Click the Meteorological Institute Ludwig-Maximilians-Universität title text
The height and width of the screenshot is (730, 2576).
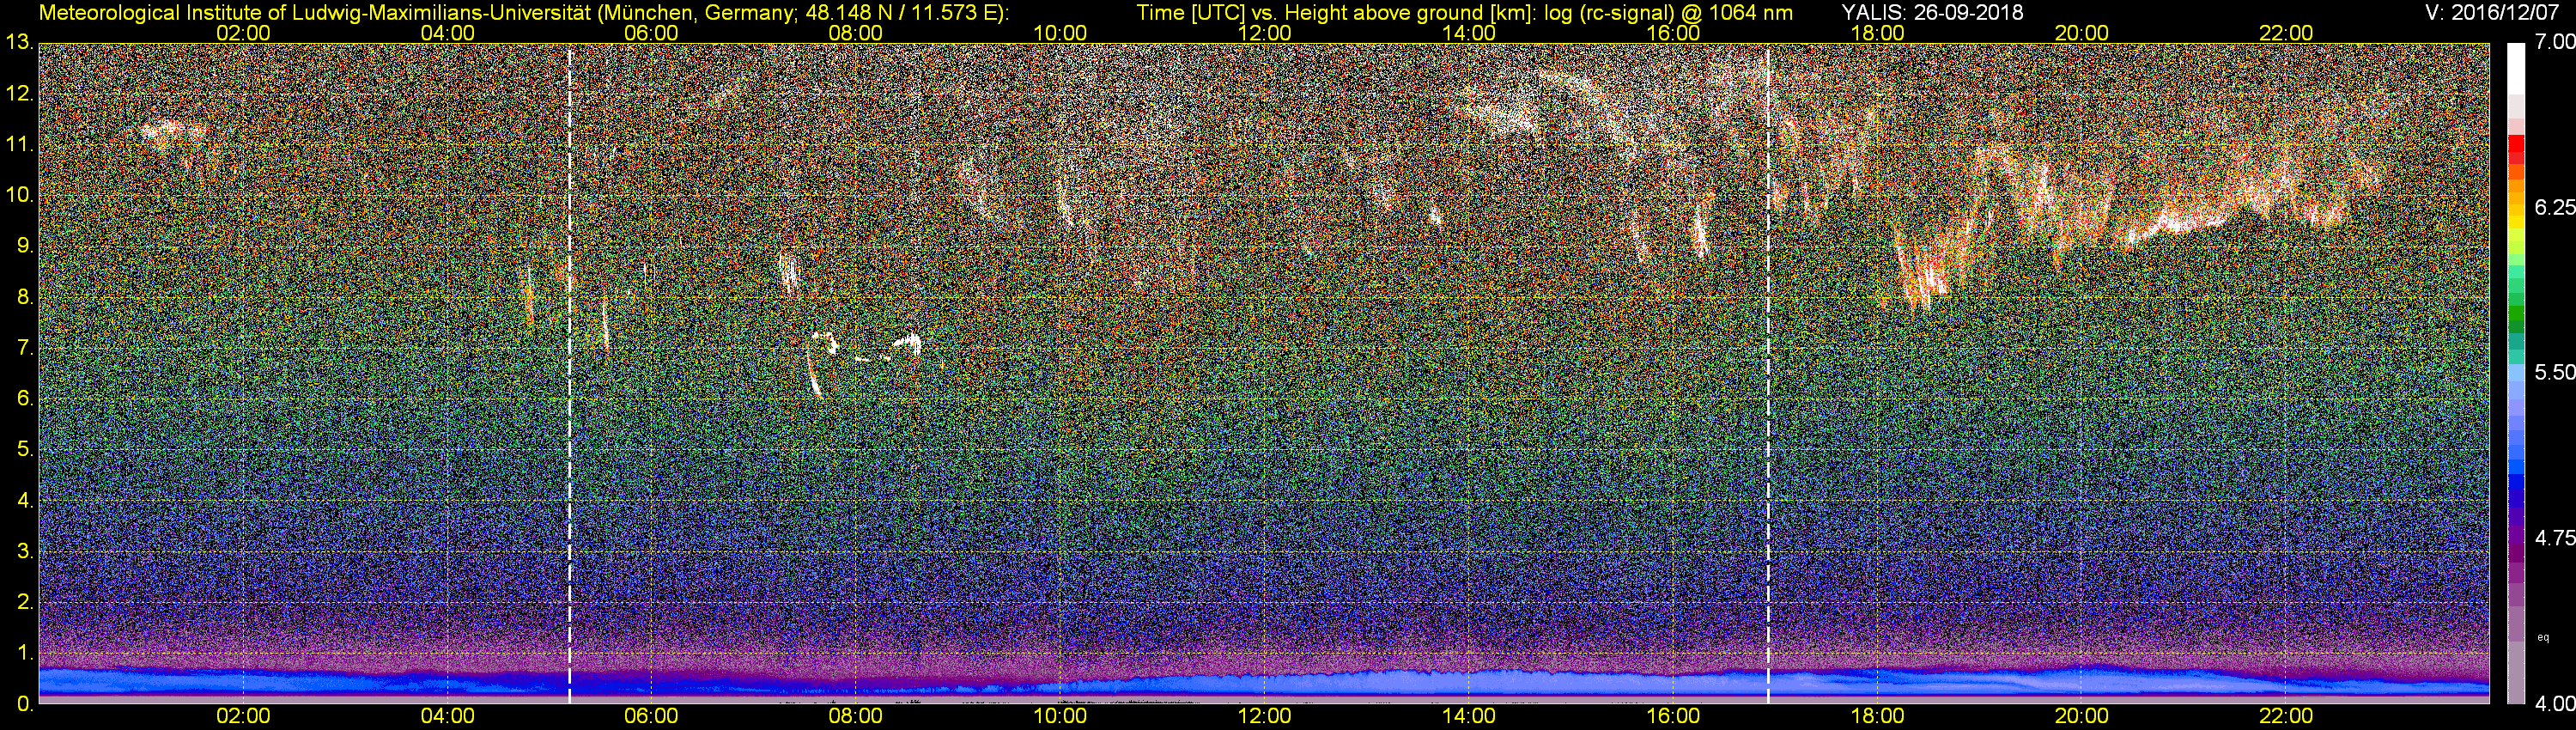click(523, 13)
